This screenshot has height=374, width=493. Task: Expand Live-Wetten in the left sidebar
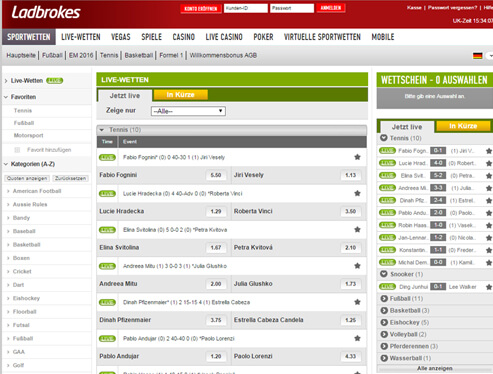[x=6, y=81]
